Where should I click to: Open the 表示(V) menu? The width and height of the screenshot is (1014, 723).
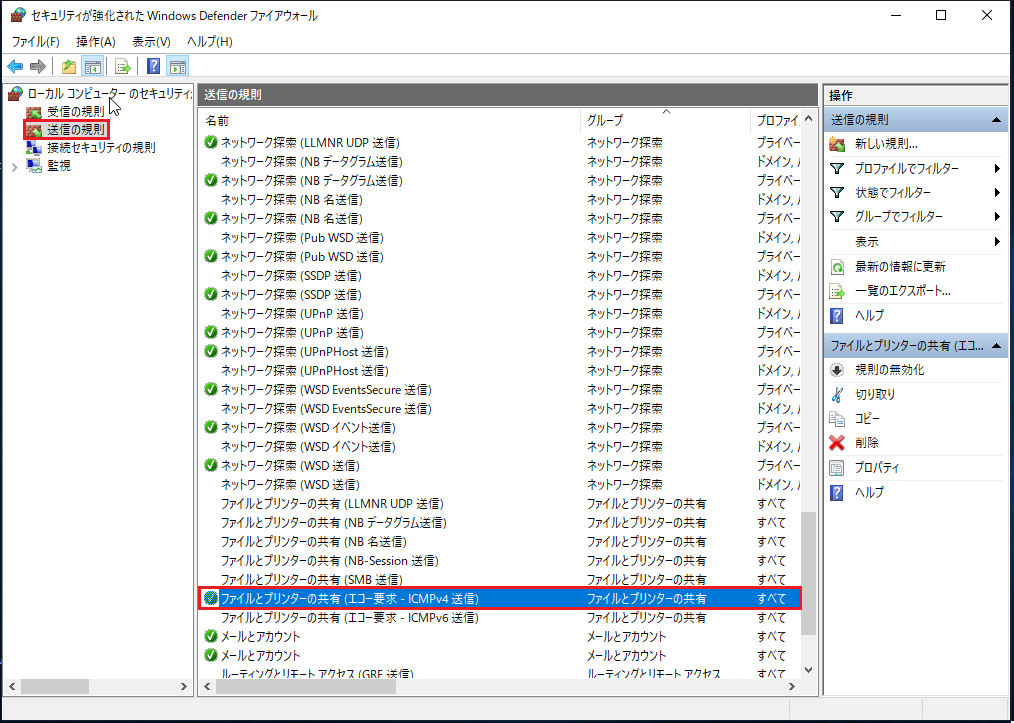tap(151, 42)
